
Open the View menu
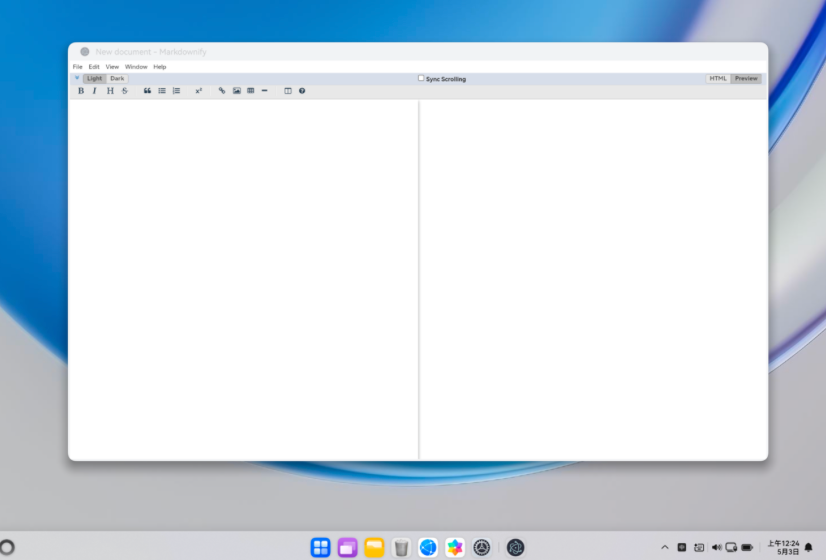tap(112, 67)
